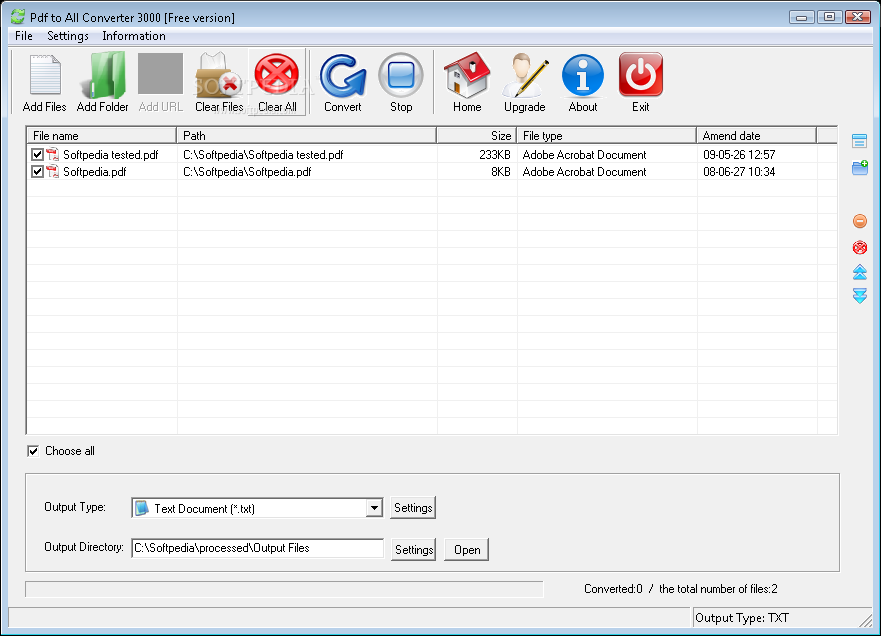Click the Settings button next to Output Type

pos(413,508)
